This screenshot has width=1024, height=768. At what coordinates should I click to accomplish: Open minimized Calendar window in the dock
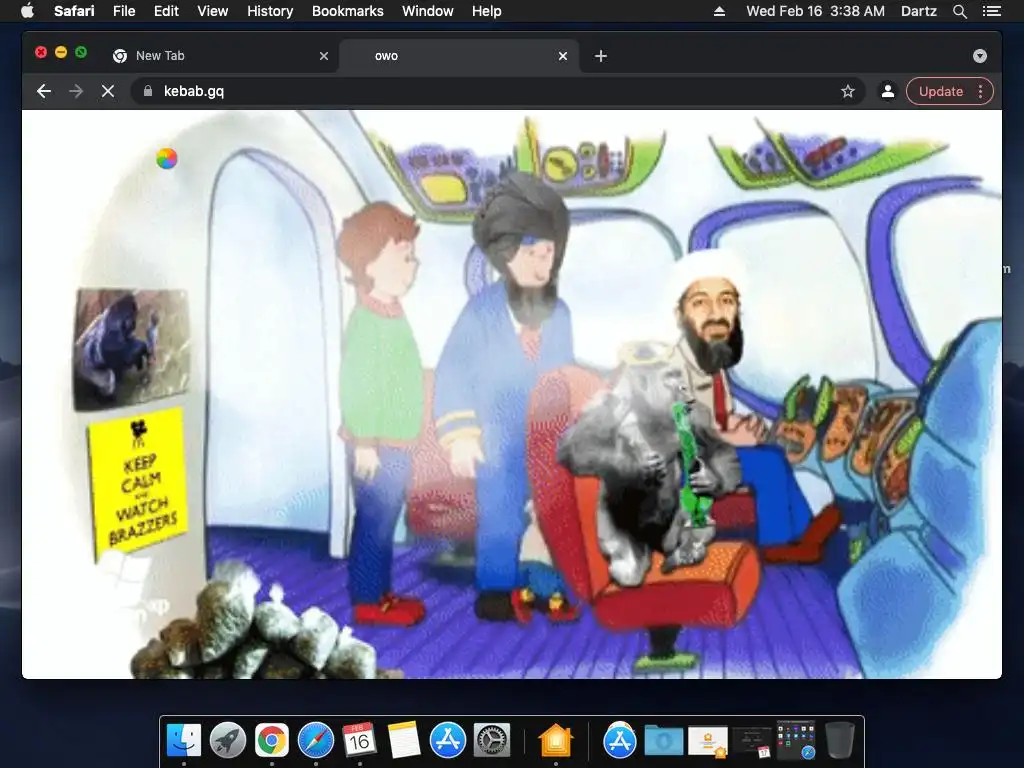tap(752, 742)
